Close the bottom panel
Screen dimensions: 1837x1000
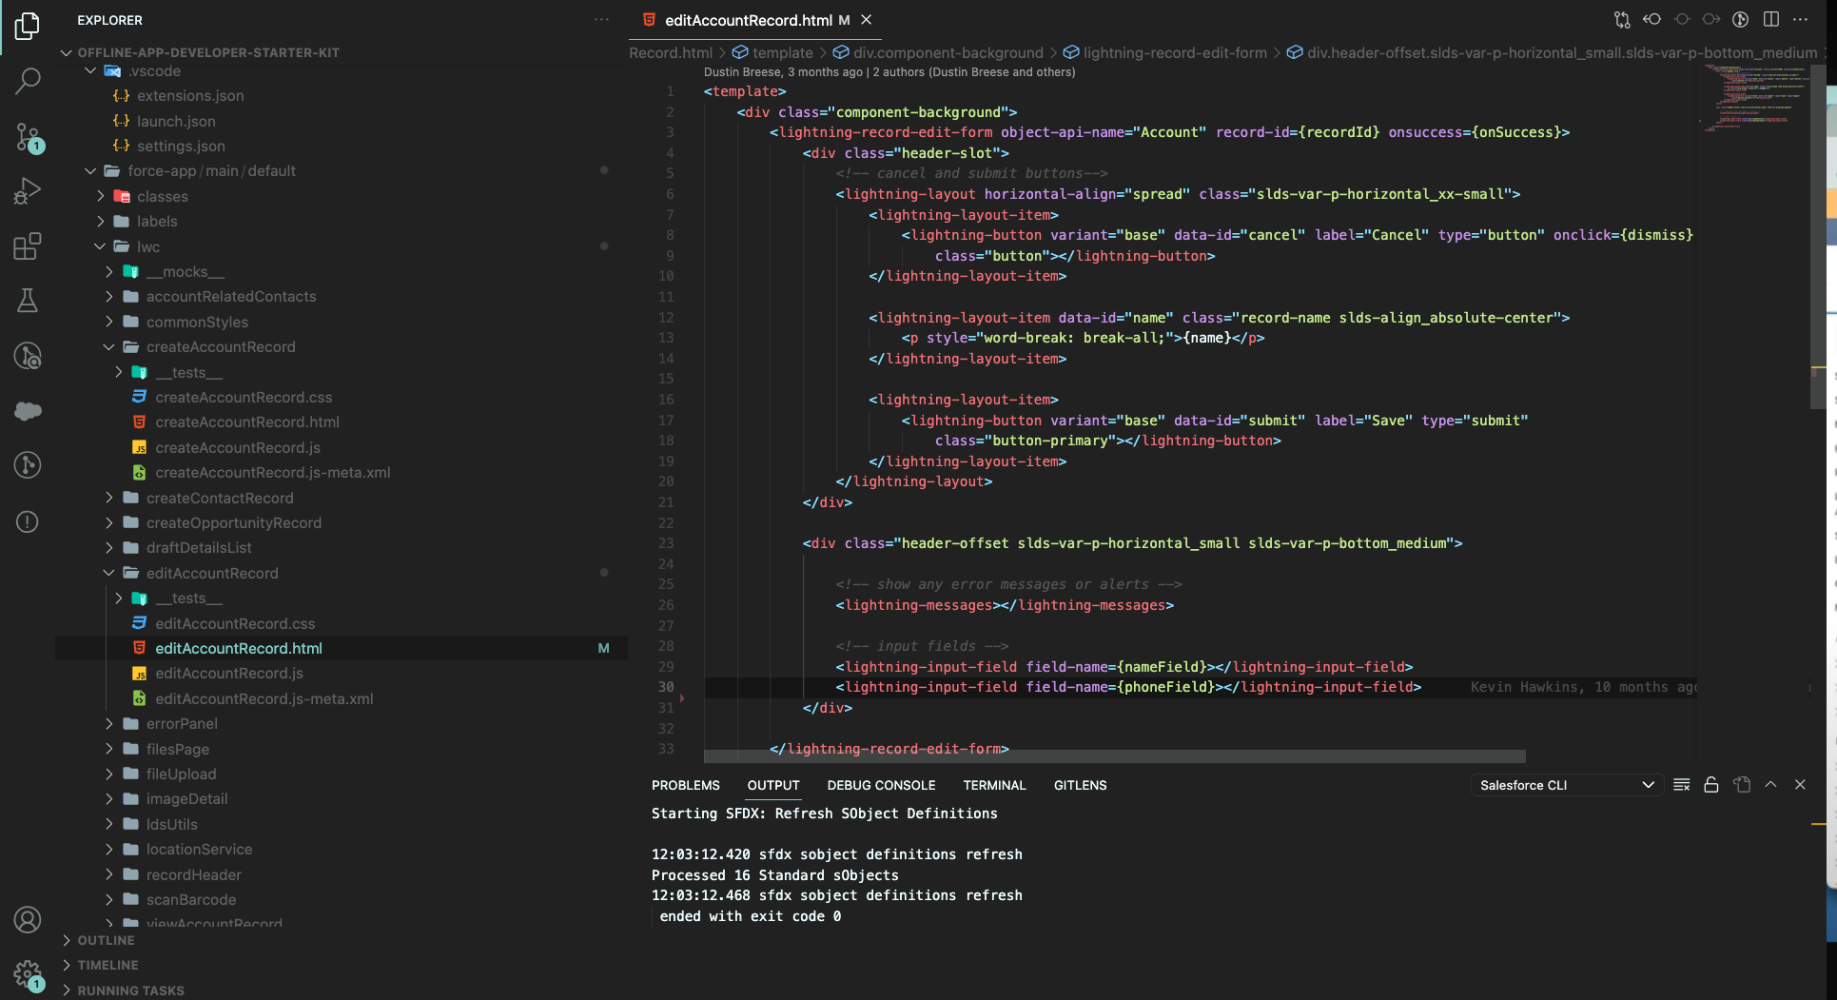[1800, 785]
